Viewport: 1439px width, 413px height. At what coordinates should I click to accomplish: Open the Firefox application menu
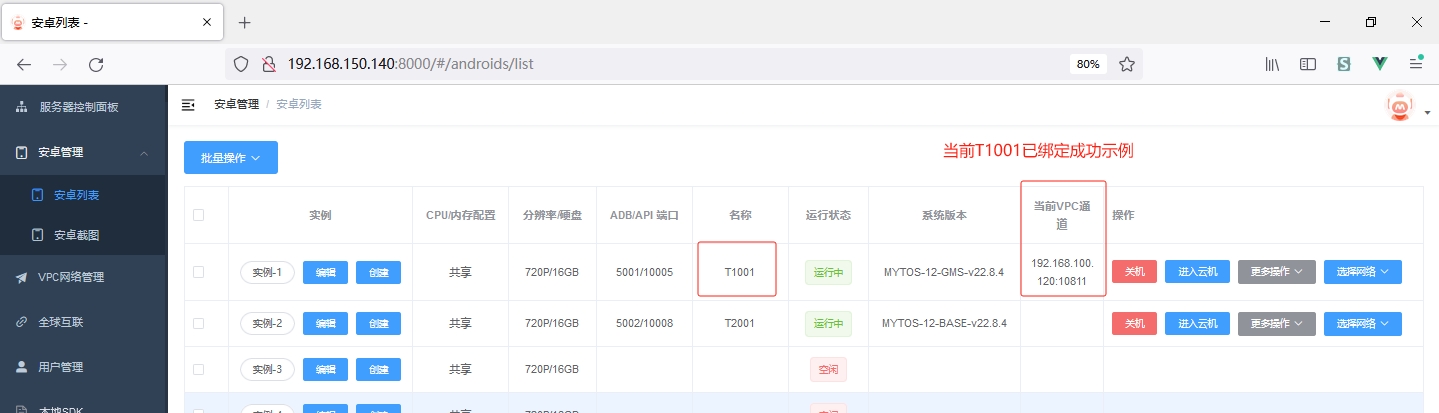coord(1416,64)
